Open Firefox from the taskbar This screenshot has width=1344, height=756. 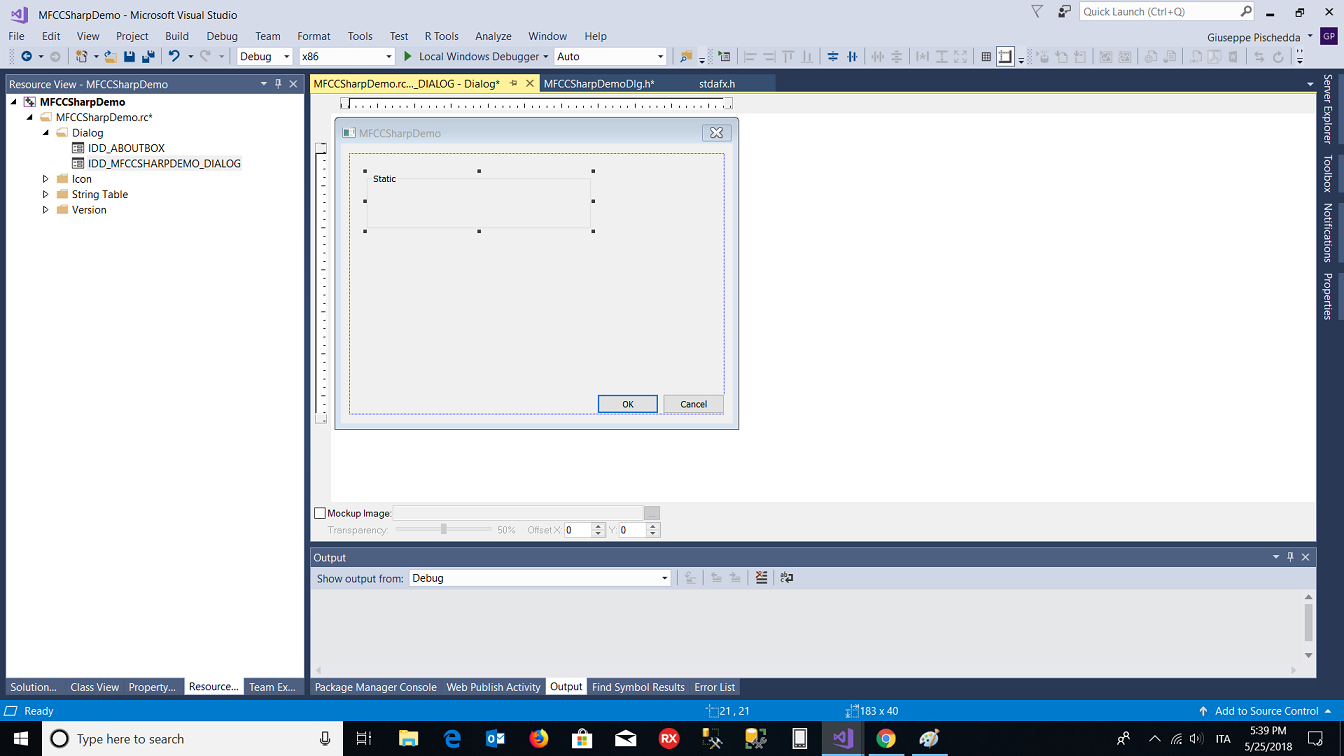539,739
